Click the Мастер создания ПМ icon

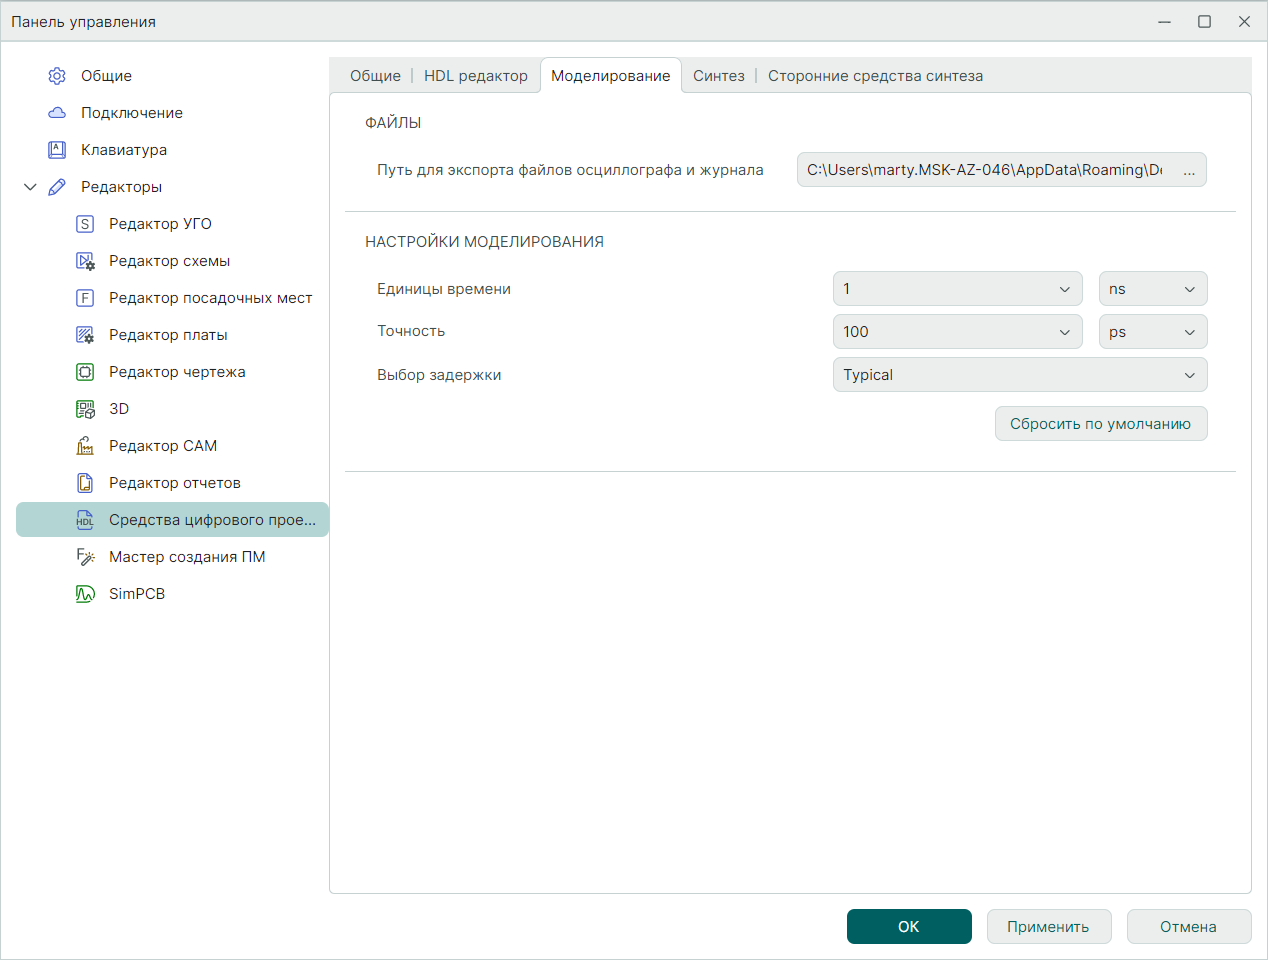point(85,557)
